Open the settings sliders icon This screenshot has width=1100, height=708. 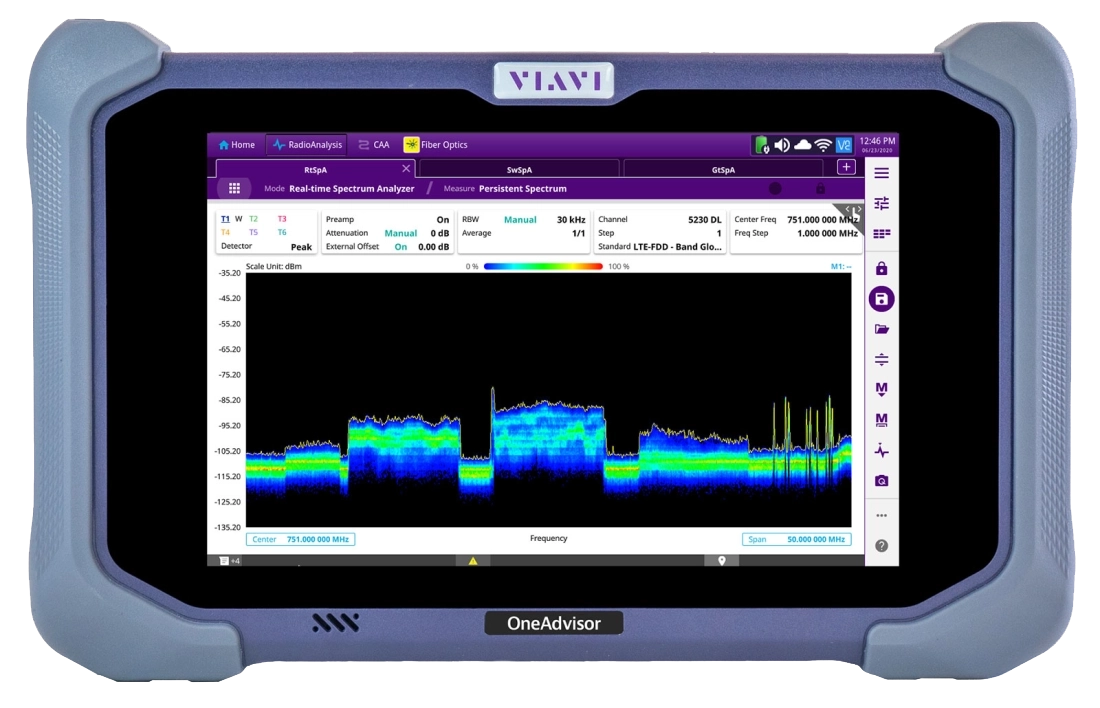[x=881, y=203]
